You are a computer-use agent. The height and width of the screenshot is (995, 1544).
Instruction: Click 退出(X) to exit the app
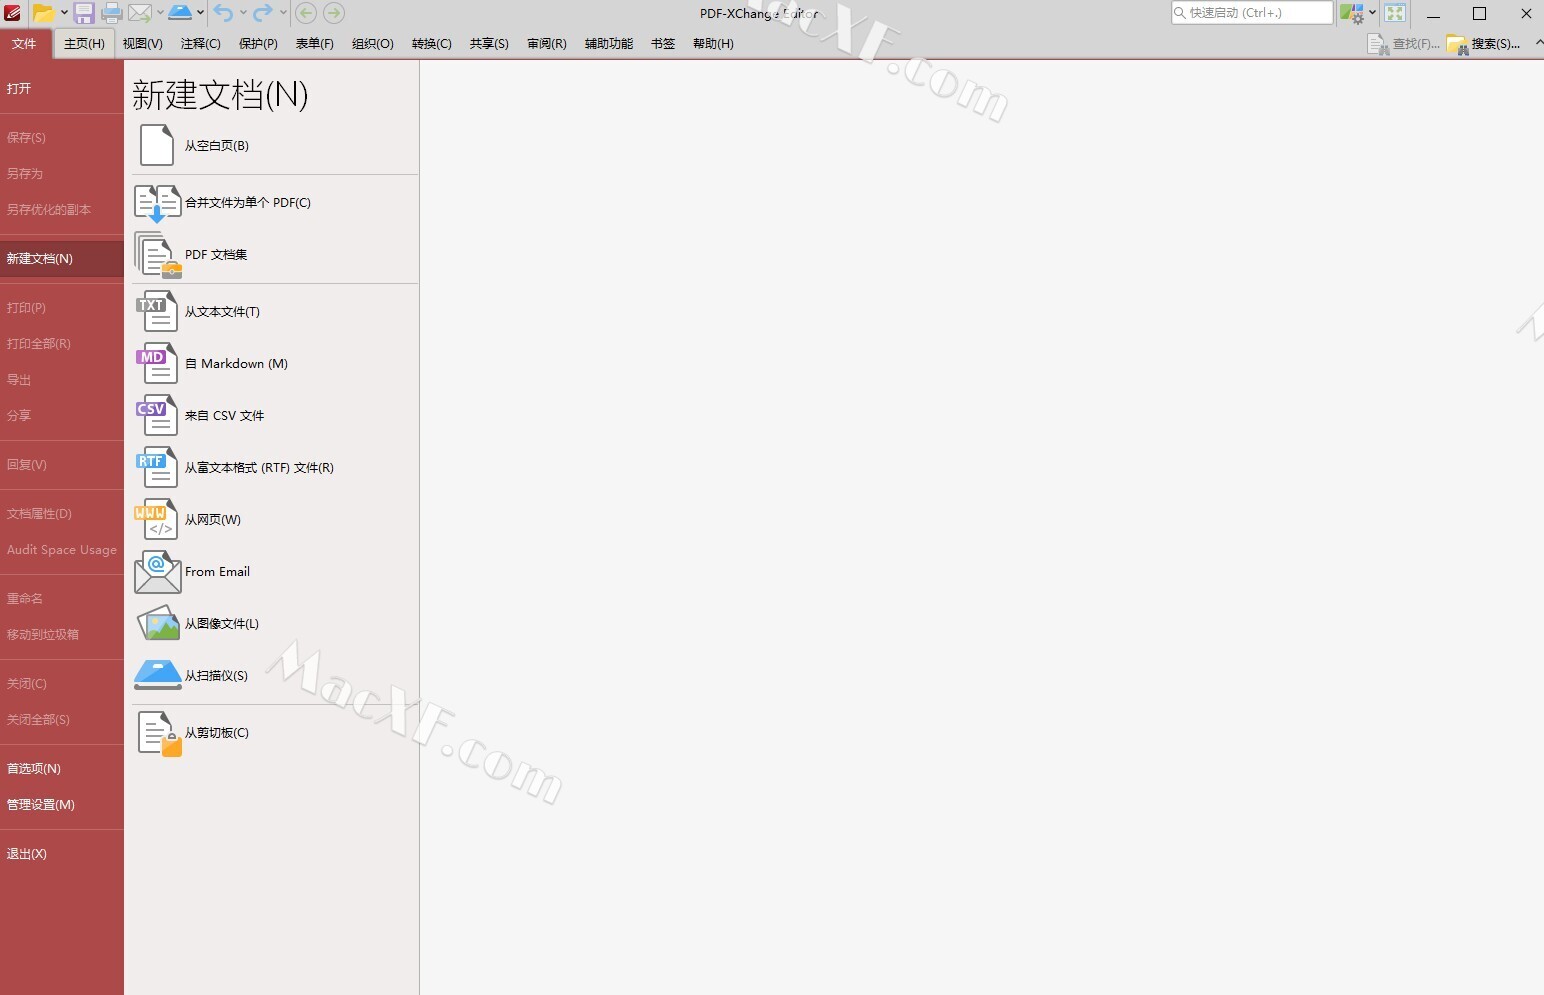tap(62, 854)
